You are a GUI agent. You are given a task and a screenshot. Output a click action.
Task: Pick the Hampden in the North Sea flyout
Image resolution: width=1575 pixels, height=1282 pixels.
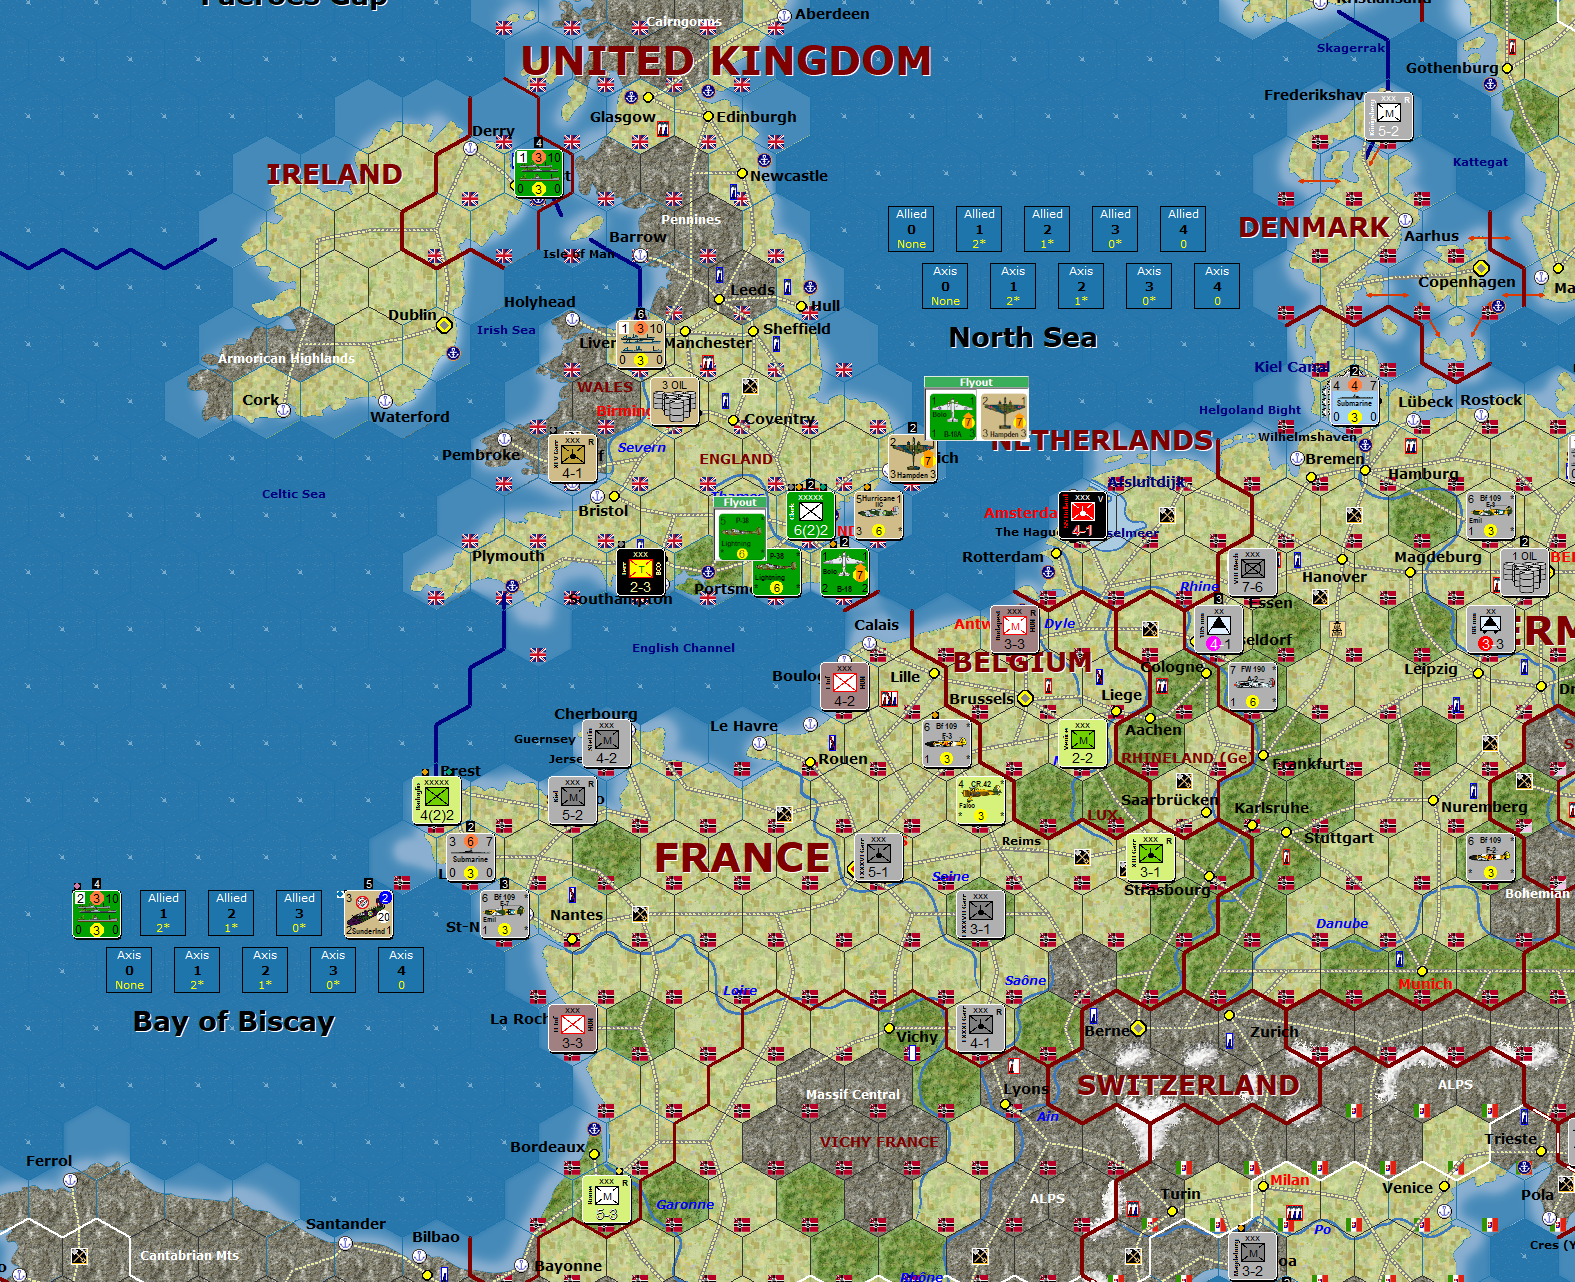click(x=1003, y=416)
